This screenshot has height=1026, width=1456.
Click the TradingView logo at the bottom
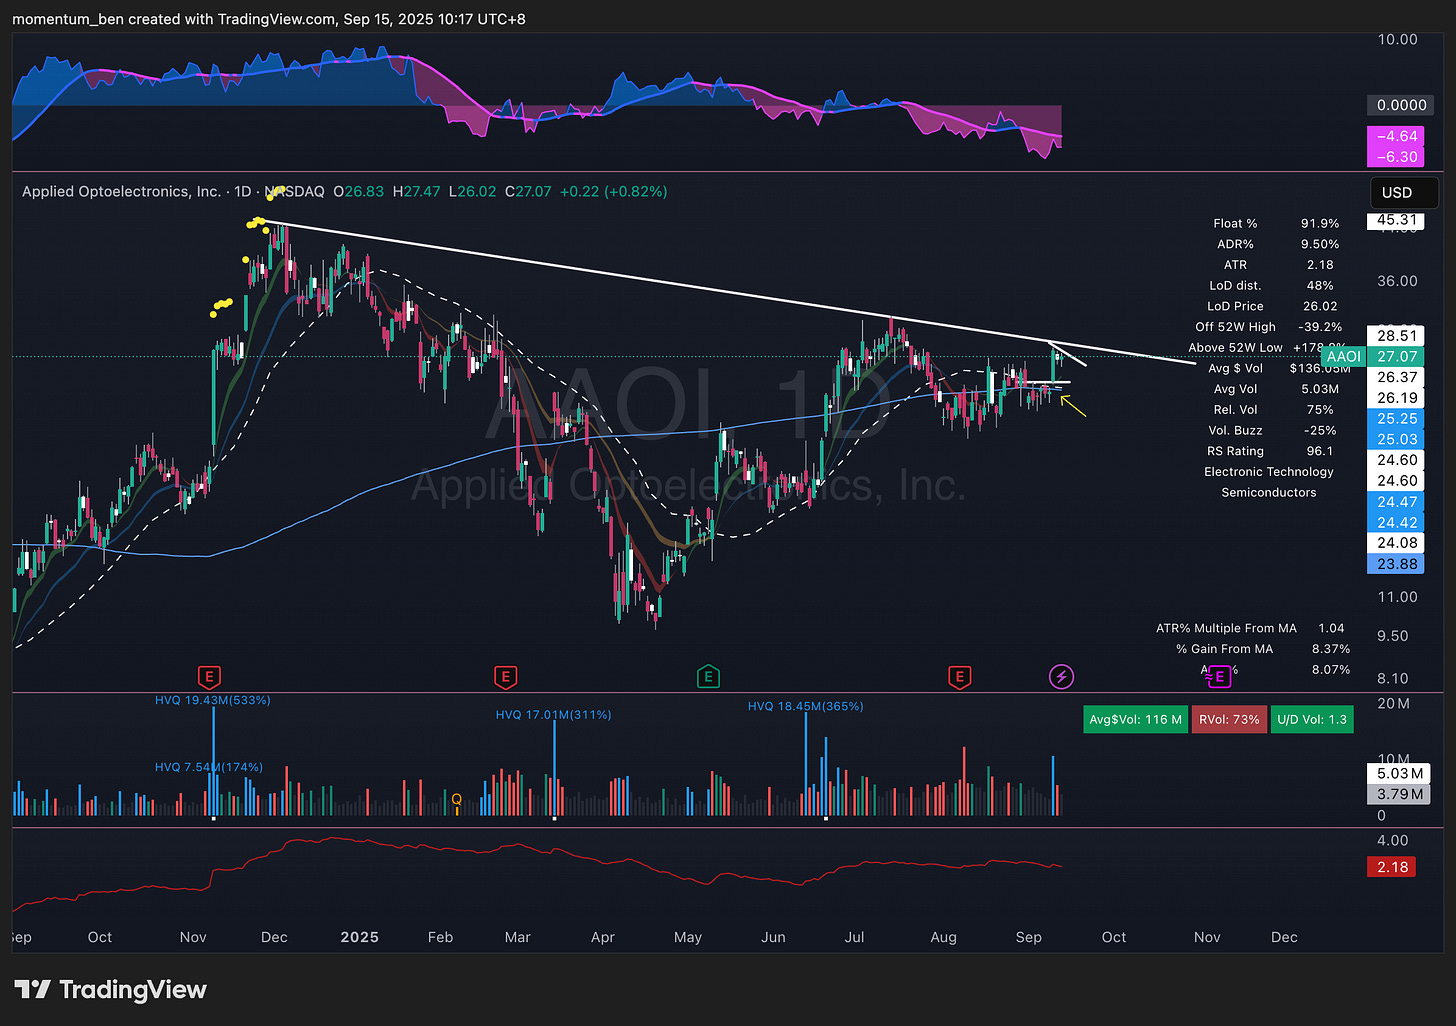[x=111, y=990]
